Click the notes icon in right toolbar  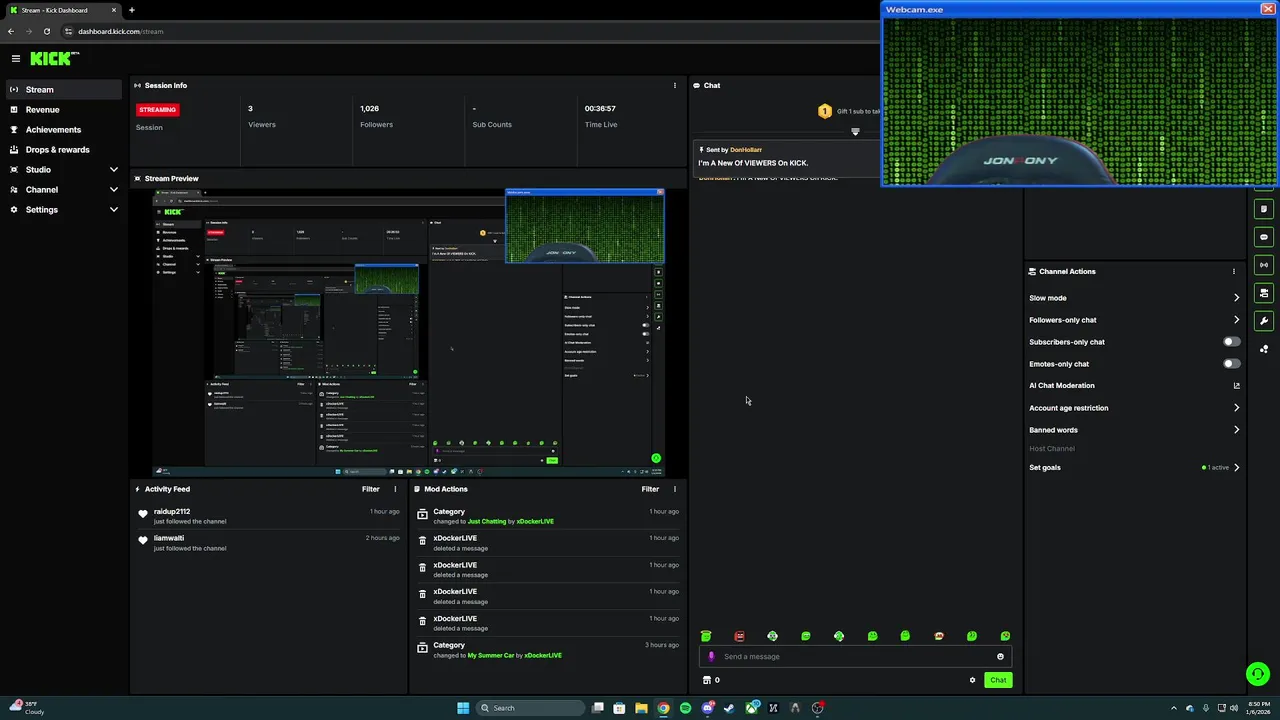(1264, 209)
